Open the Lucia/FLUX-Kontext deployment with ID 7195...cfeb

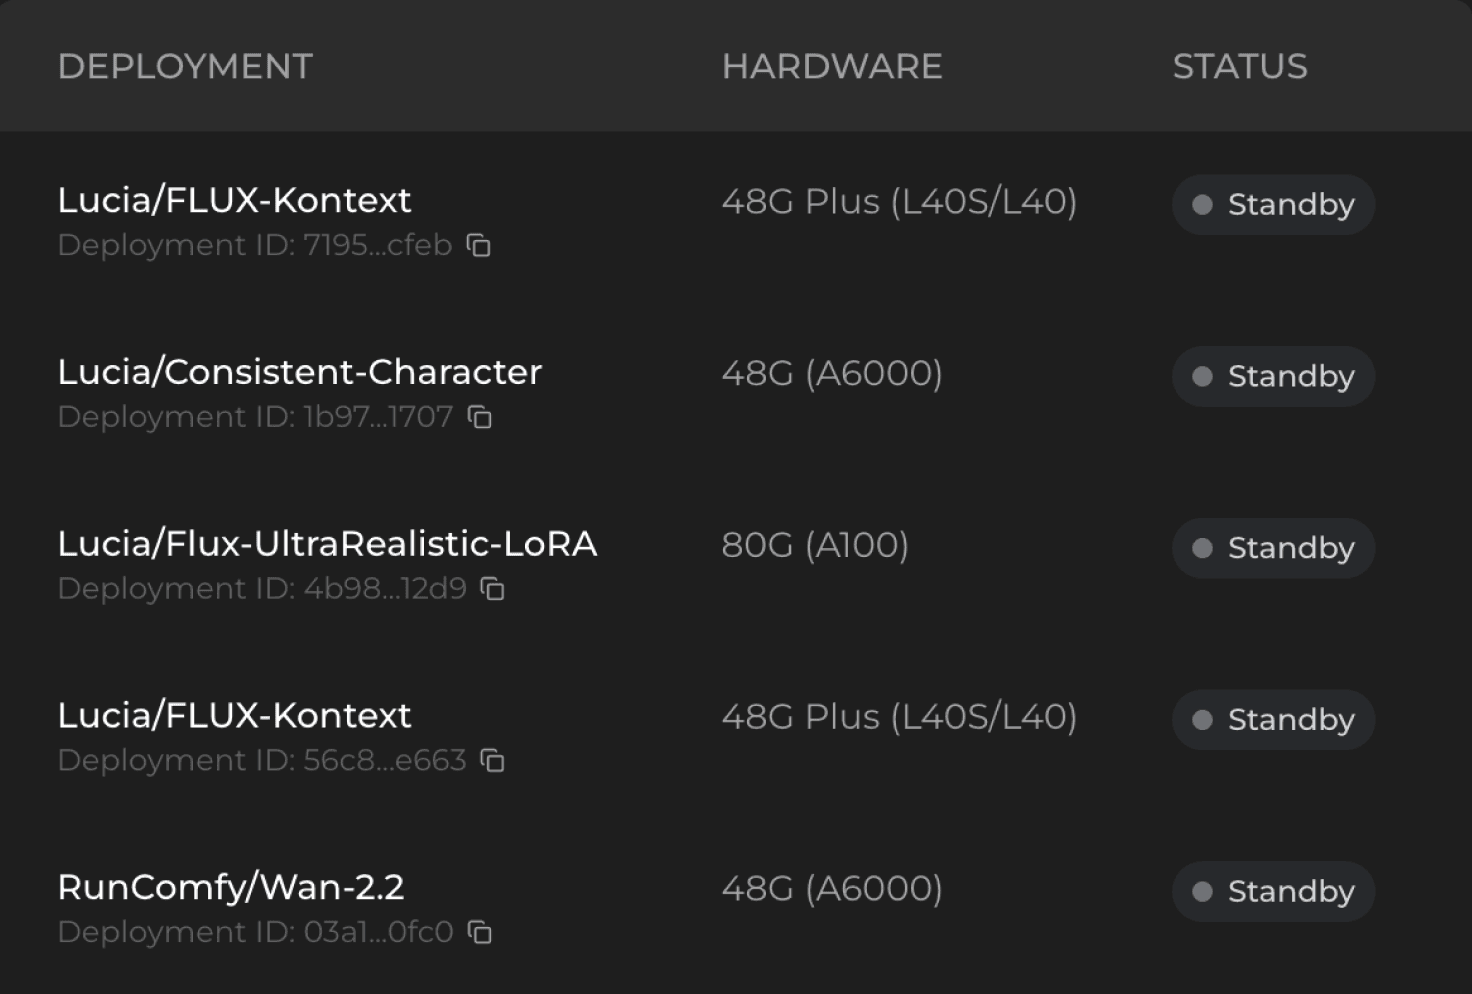coord(234,201)
